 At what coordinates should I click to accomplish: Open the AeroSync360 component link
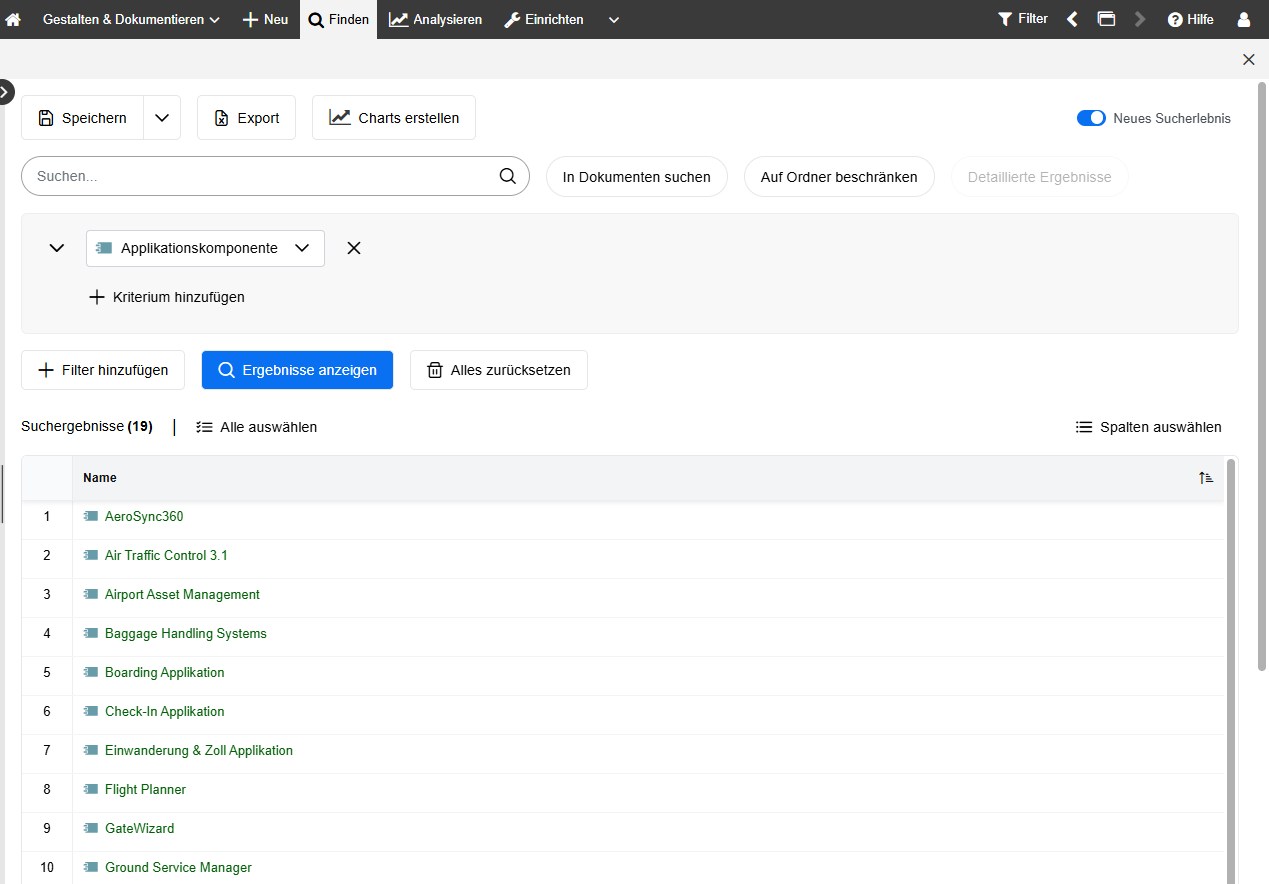[x=144, y=516]
